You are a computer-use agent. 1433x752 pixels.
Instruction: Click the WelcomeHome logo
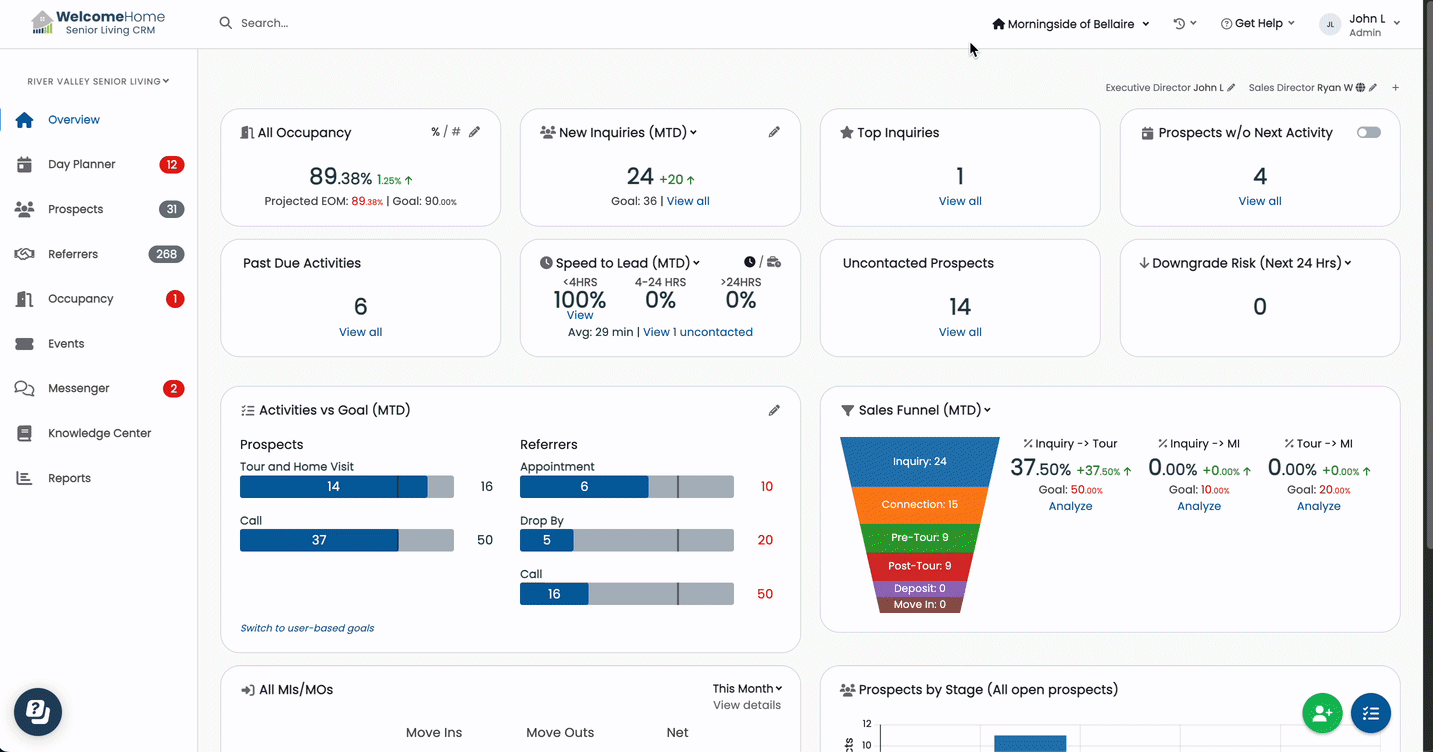[98, 23]
